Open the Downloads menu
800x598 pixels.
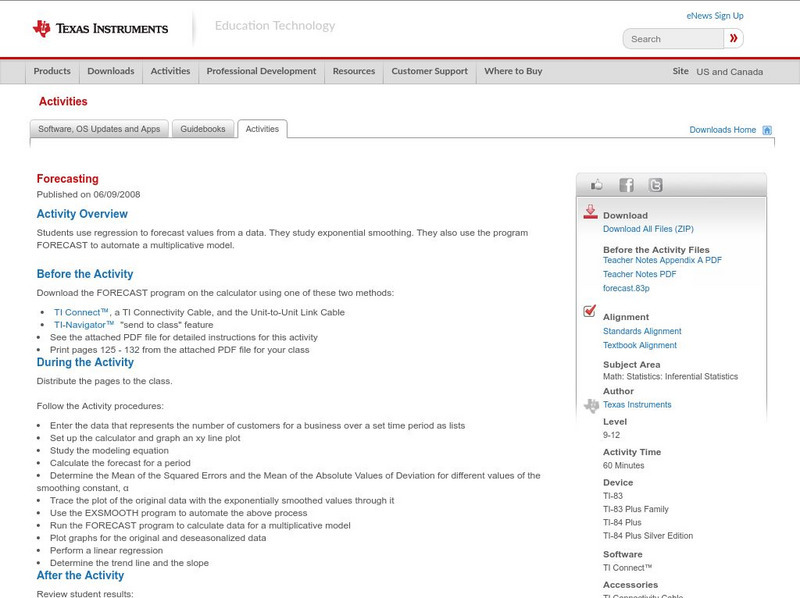point(111,71)
